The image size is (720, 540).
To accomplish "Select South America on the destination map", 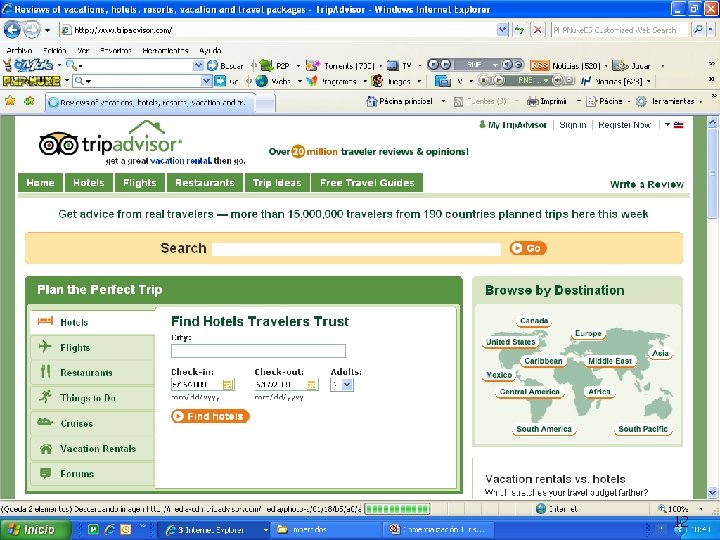I will tap(544, 429).
